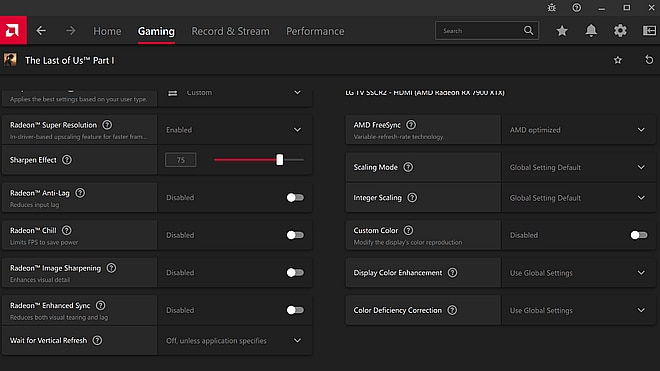Click The Last of Us Part I title
This screenshot has height=371, width=660.
click(69, 60)
